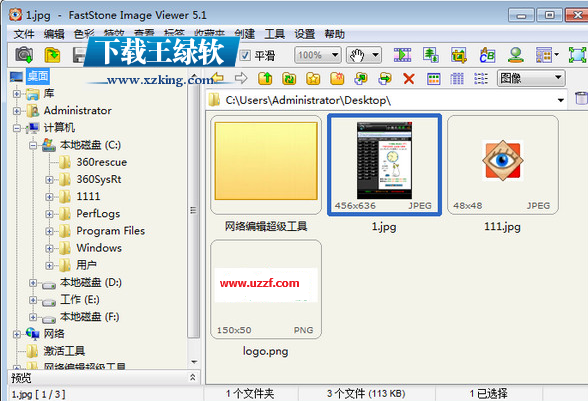Expand the 网络 network node

point(16,334)
